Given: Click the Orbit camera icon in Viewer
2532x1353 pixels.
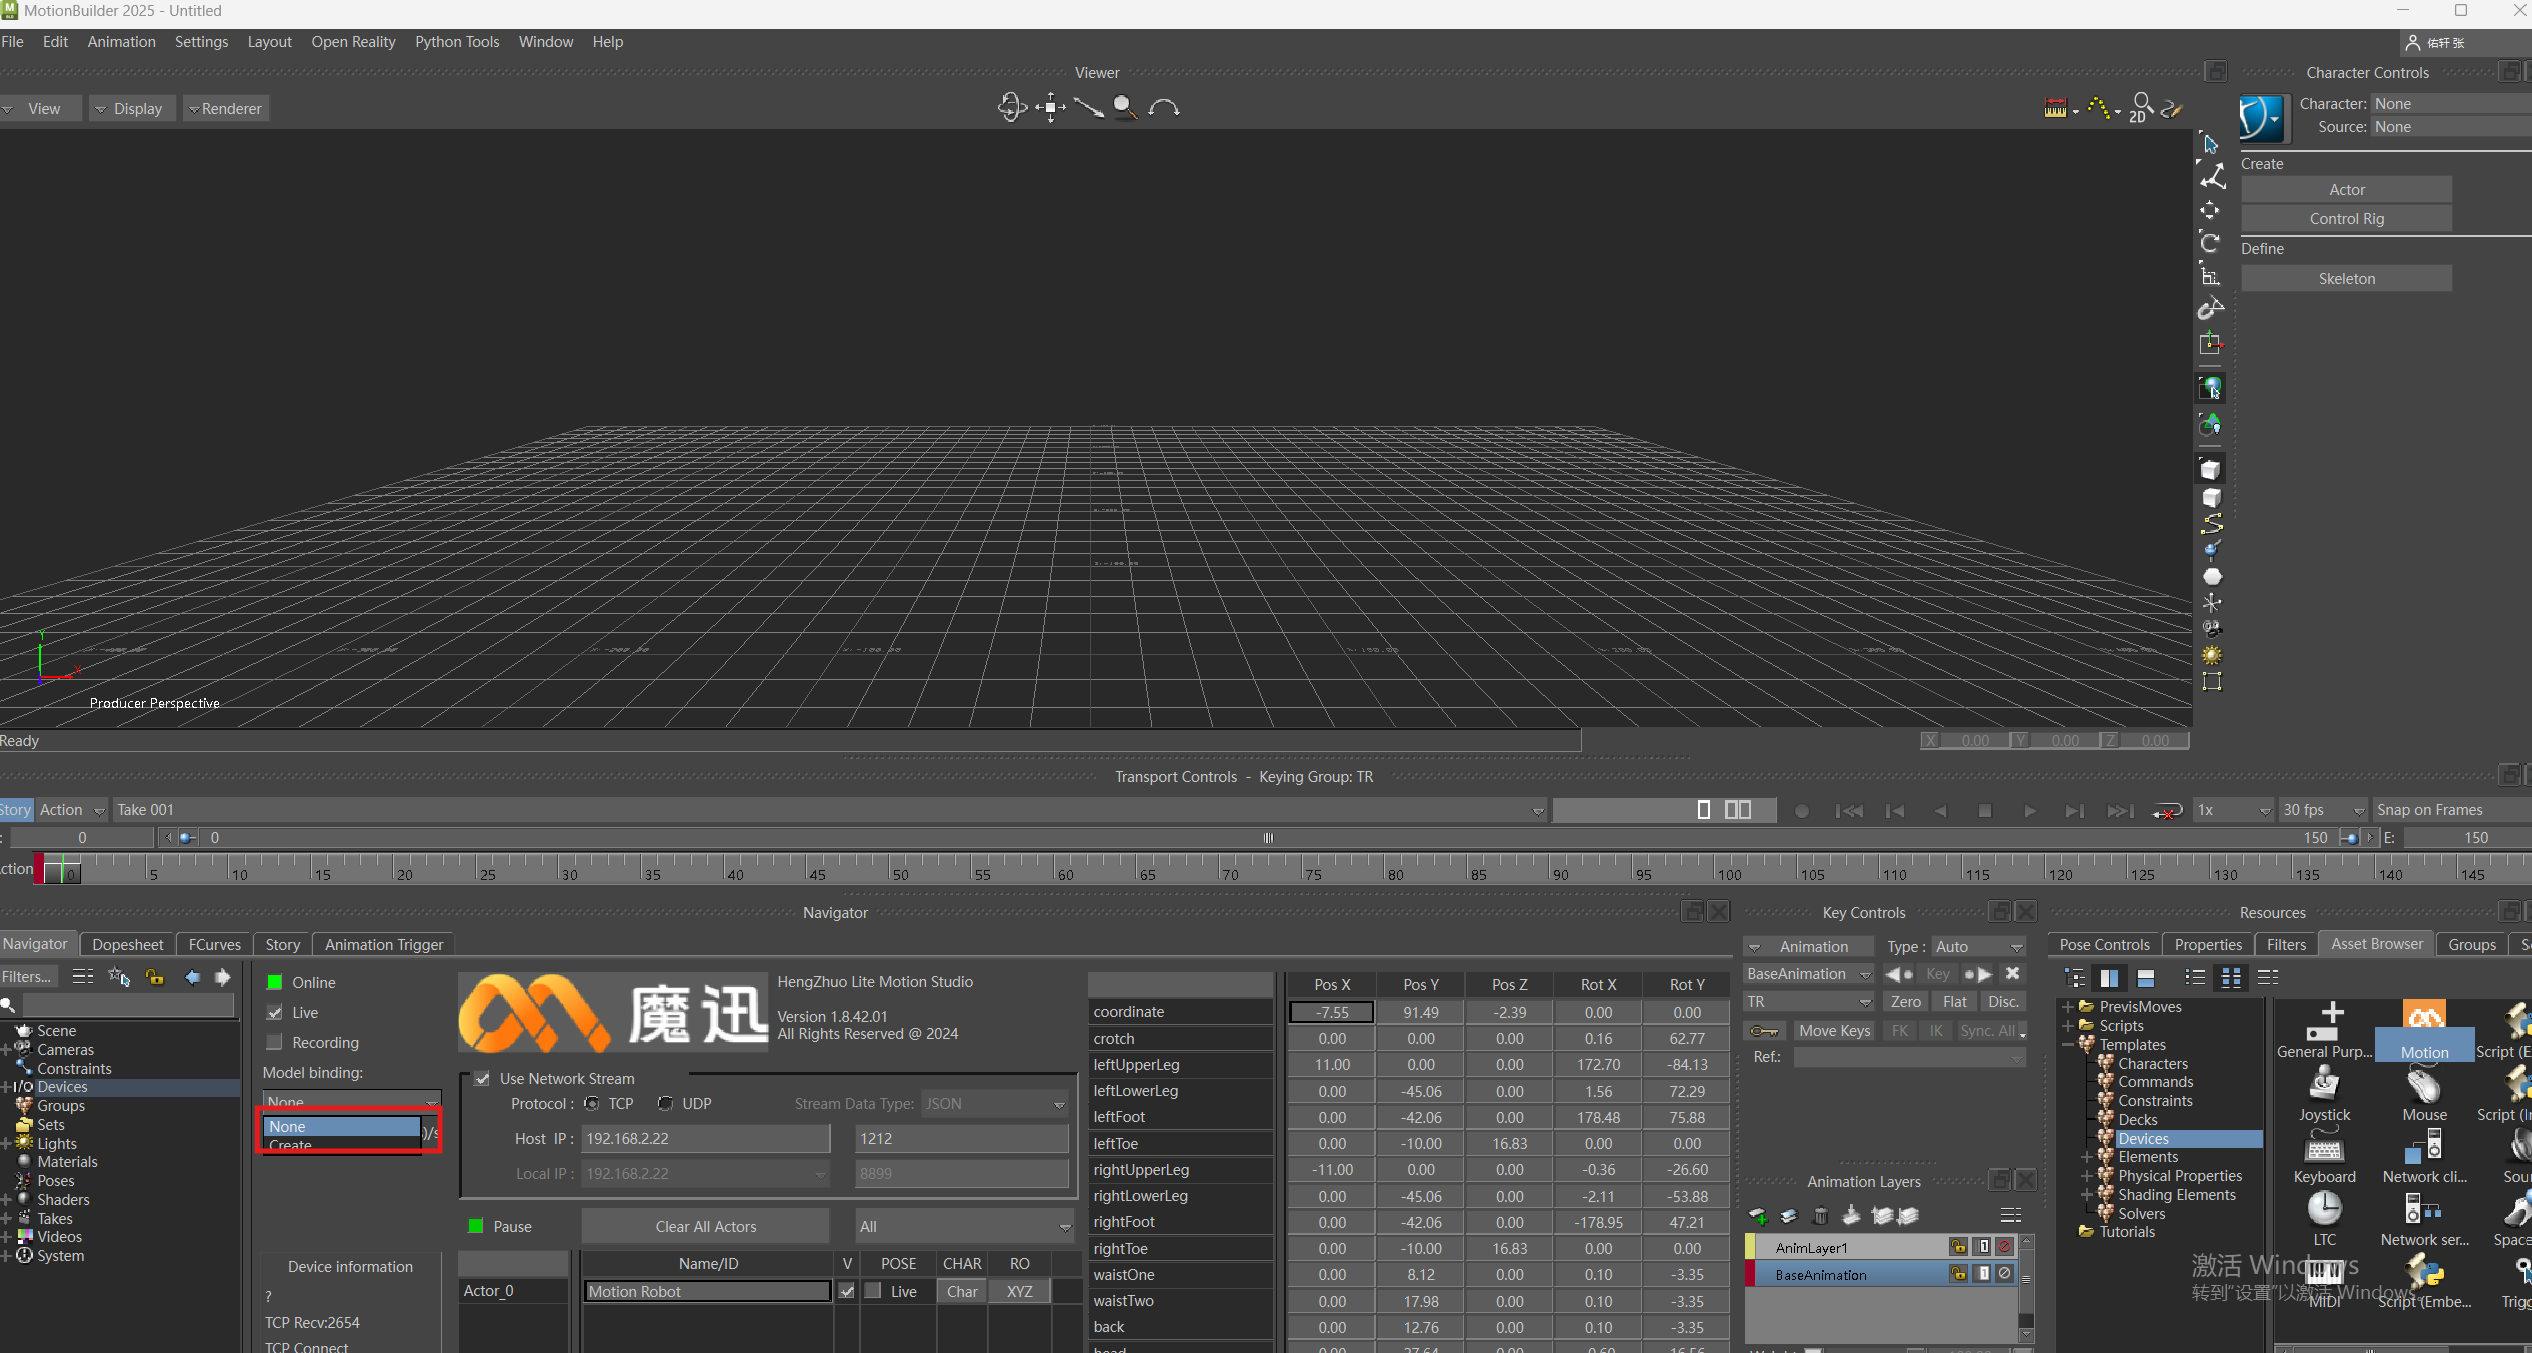Looking at the screenshot, I should (x=1012, y=107).
